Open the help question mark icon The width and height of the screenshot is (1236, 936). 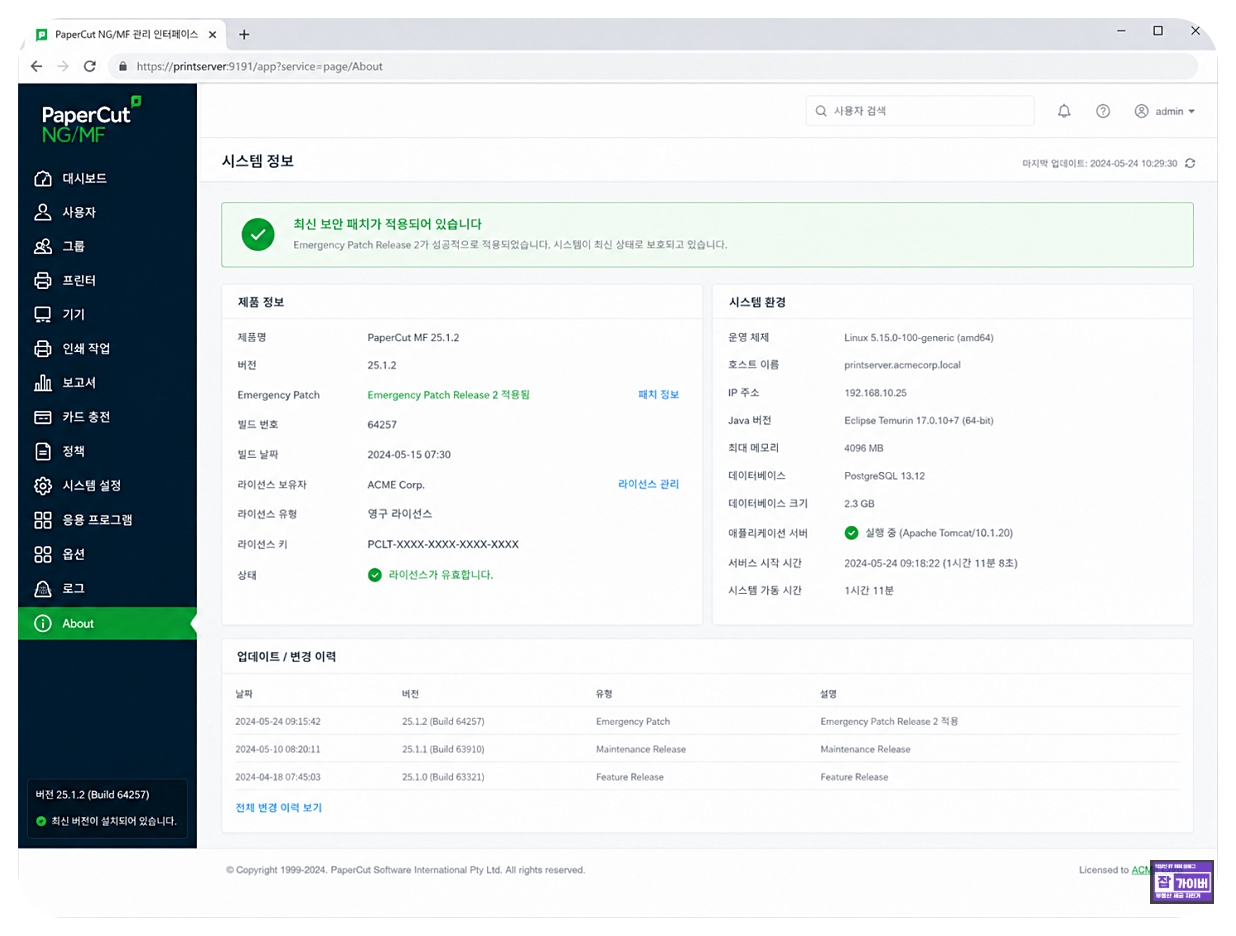click(x=1103, y=111)
